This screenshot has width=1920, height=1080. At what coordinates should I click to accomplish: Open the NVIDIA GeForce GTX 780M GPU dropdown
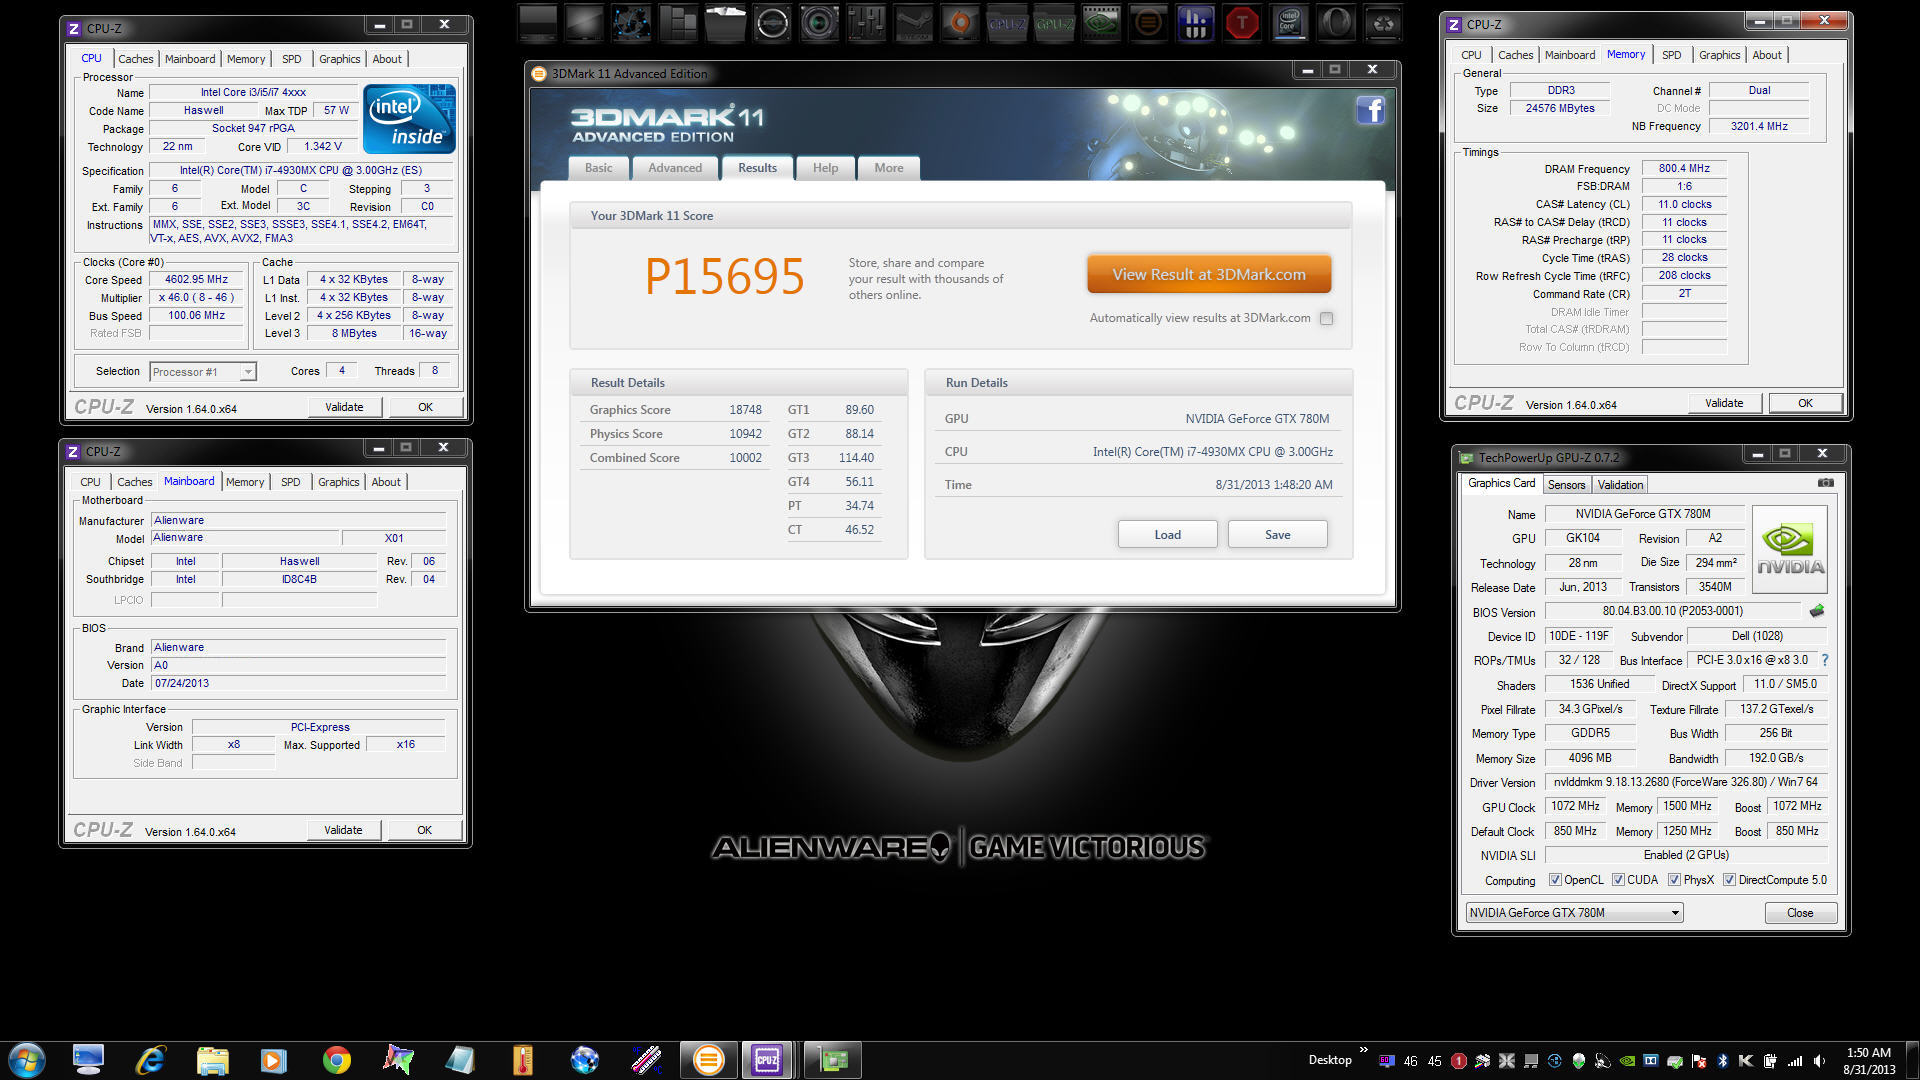1574,913
